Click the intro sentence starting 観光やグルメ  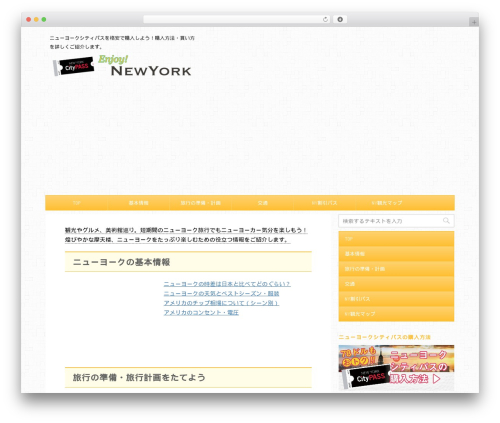click(x=186, y=230)
